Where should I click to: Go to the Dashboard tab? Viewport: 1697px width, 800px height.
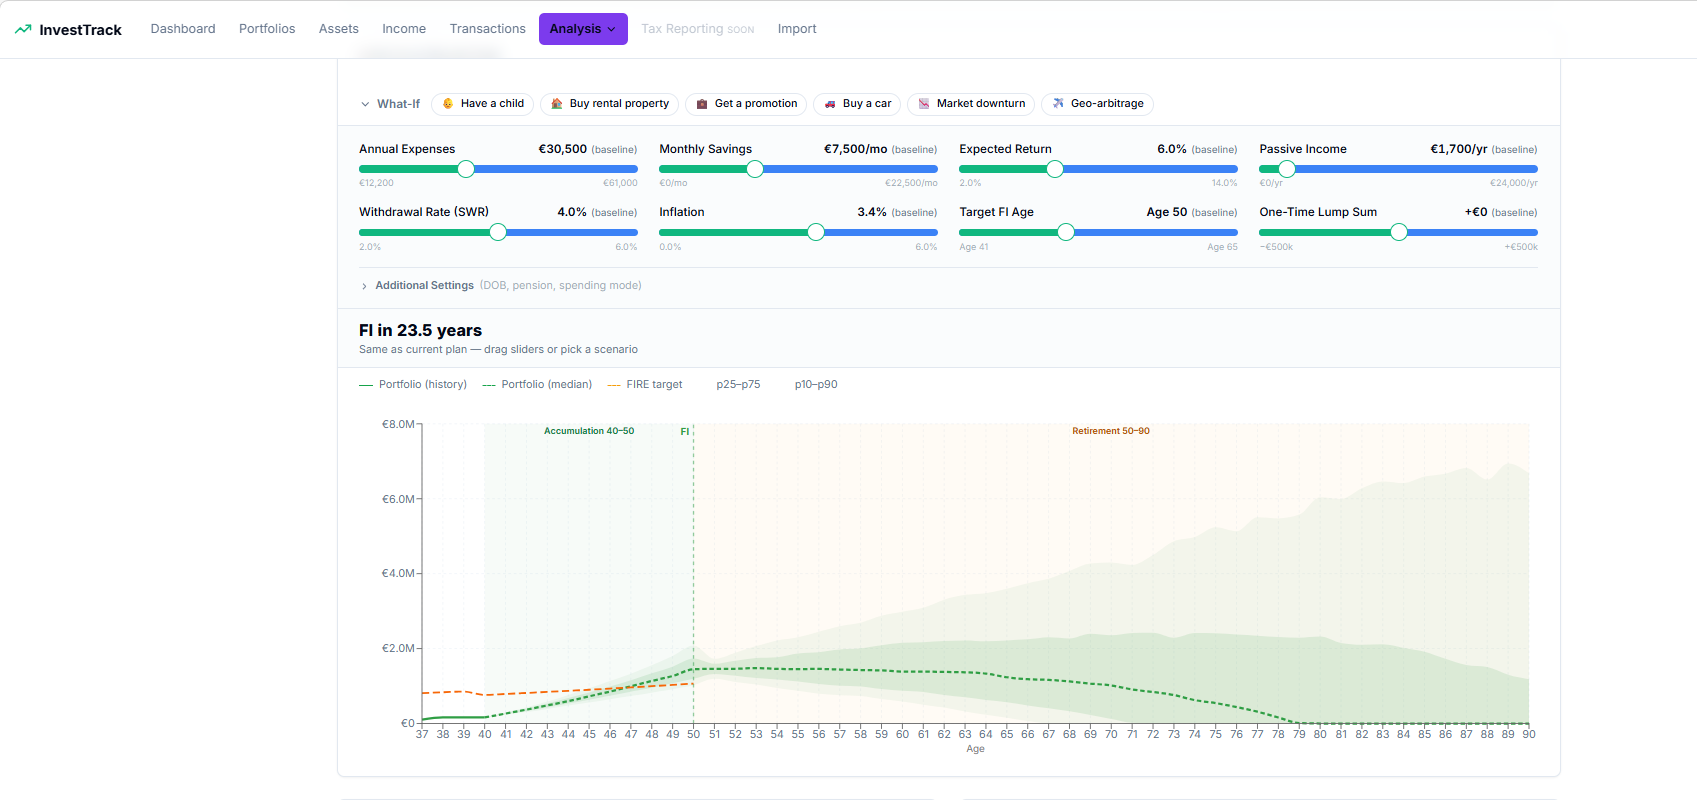tap(183, 29)
